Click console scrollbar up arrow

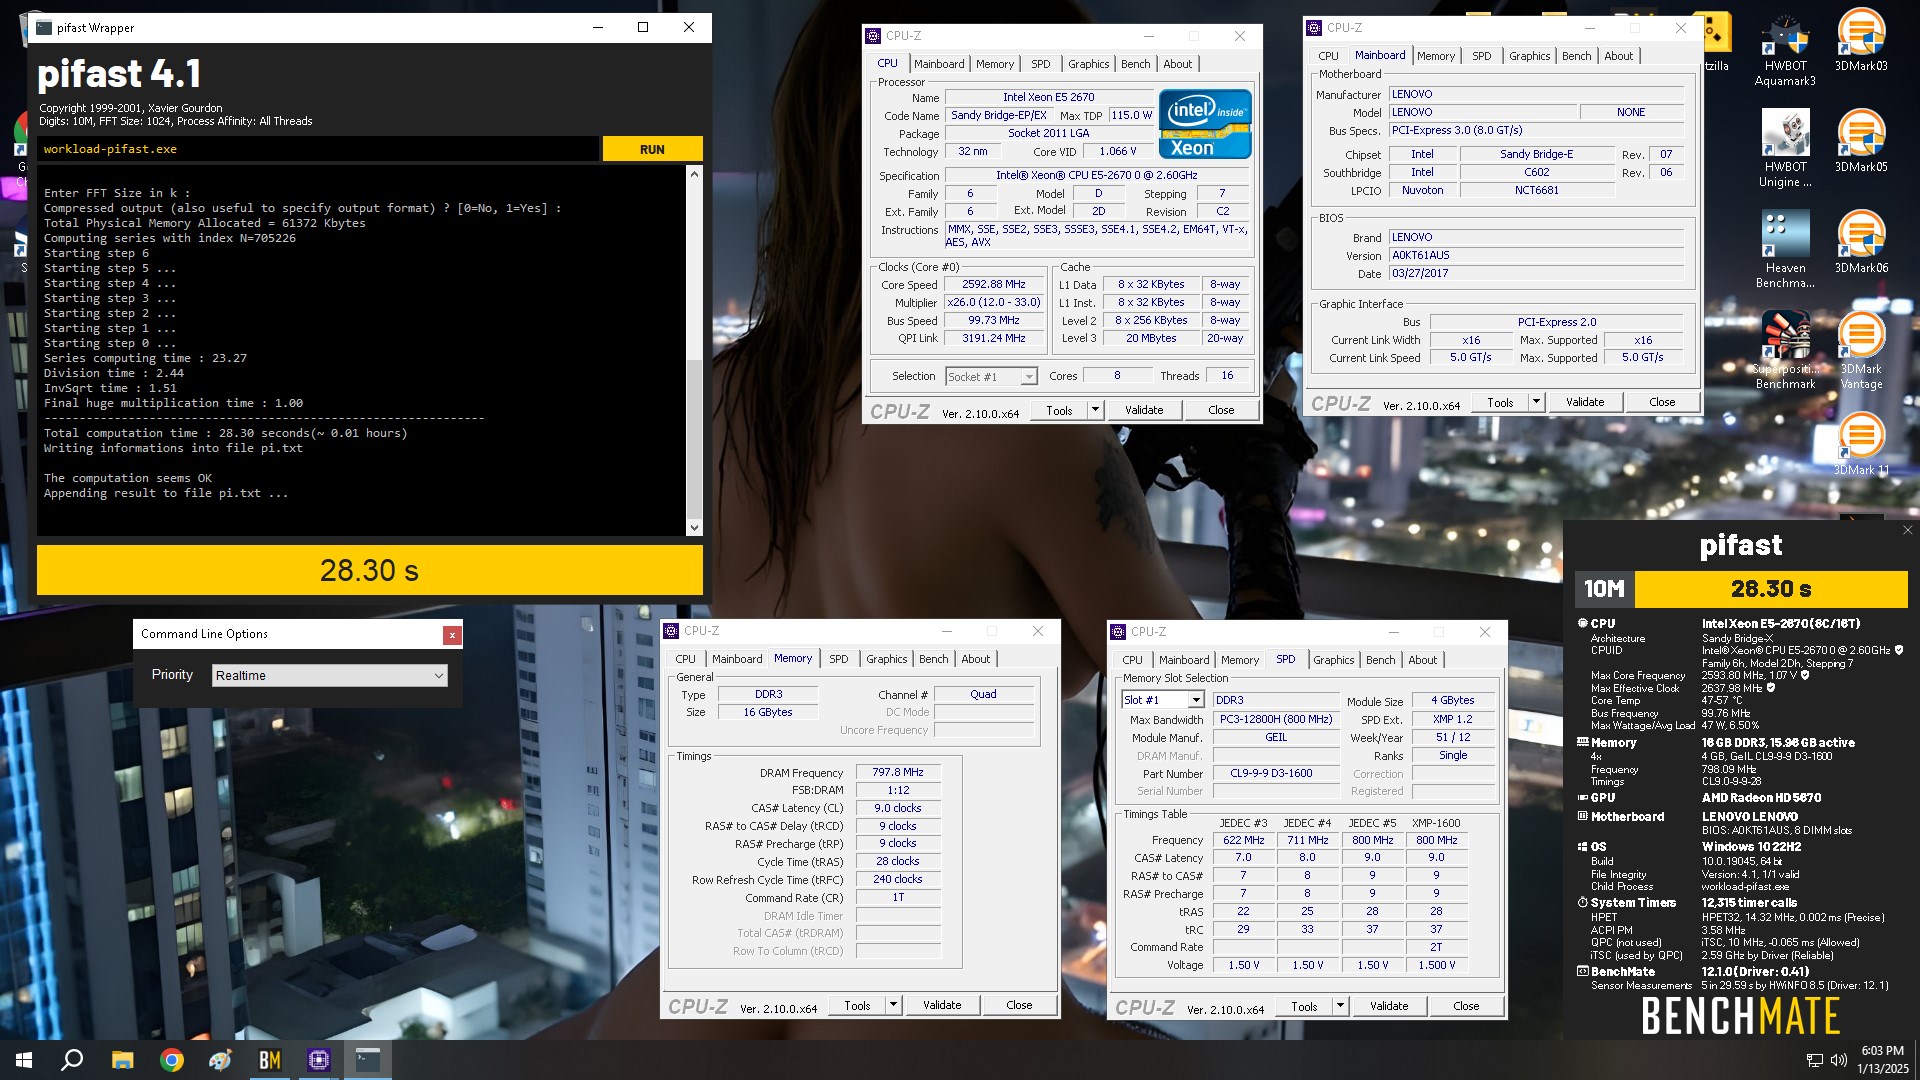coord(694,174)
